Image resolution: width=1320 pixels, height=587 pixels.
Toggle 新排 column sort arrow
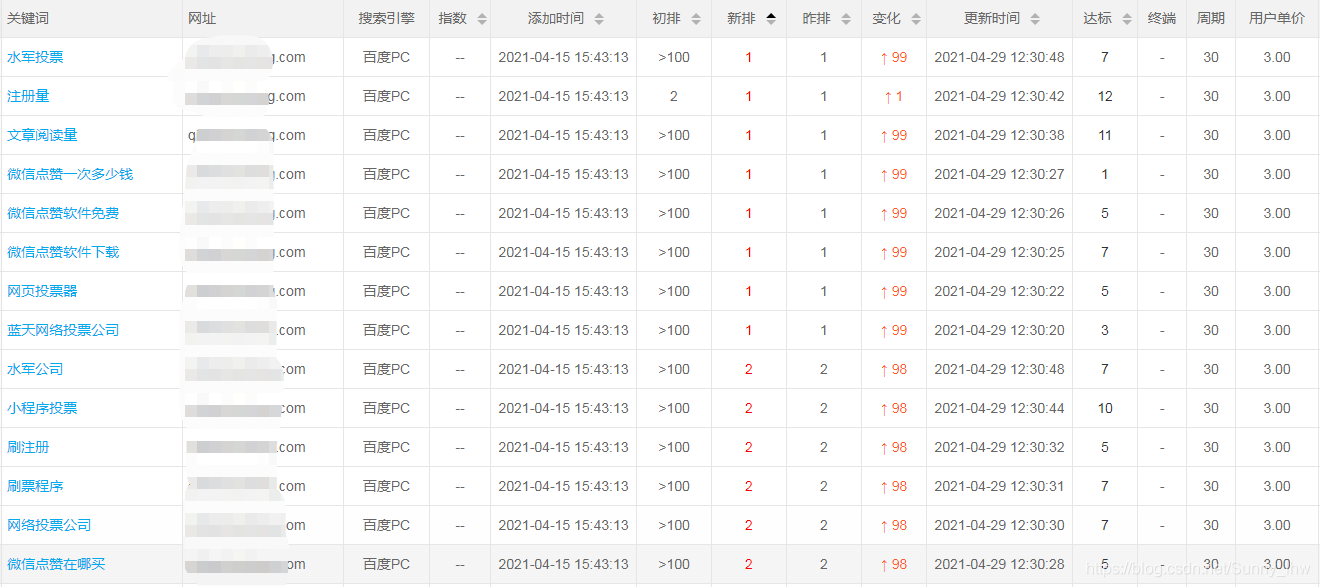point(770,19)
